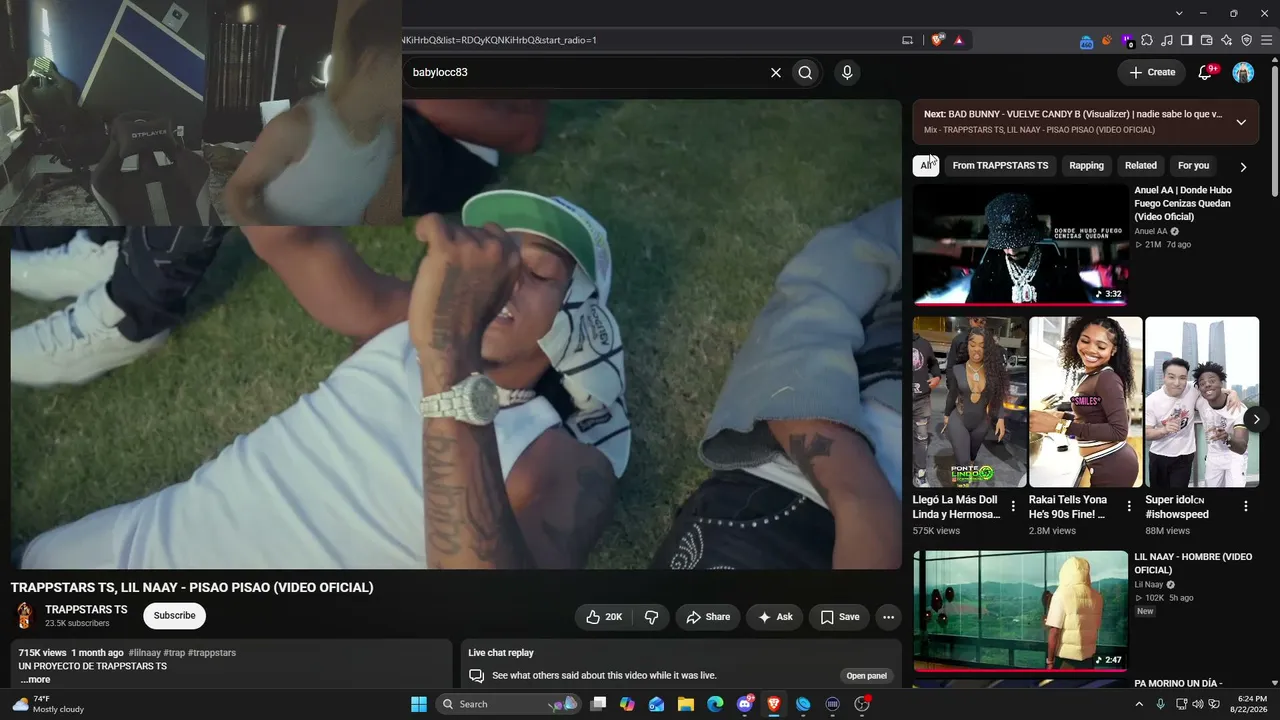This screenshot has height=720, width=1280.
Task: Filter by From TRAPPSTARS TS
Action: click(1000, 166)
